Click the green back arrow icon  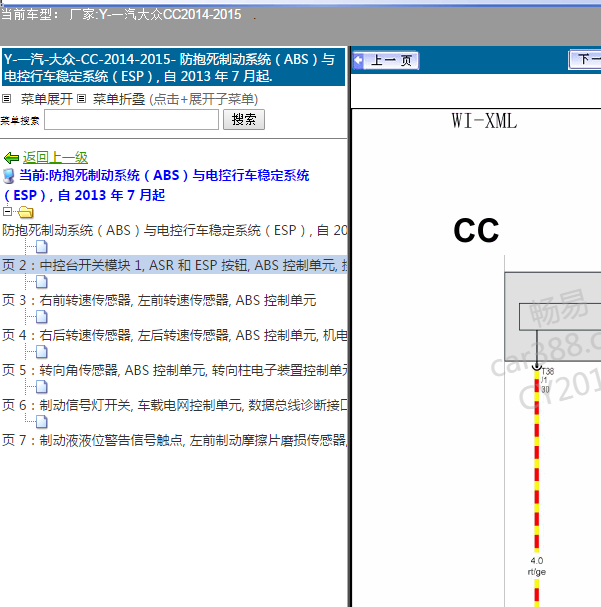[11, 158]
